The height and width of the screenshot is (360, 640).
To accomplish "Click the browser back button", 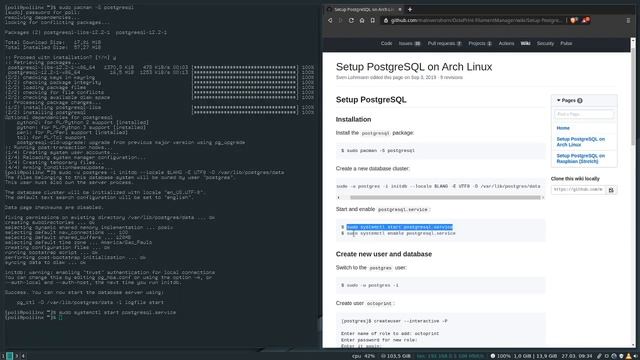I will [330, 20].
